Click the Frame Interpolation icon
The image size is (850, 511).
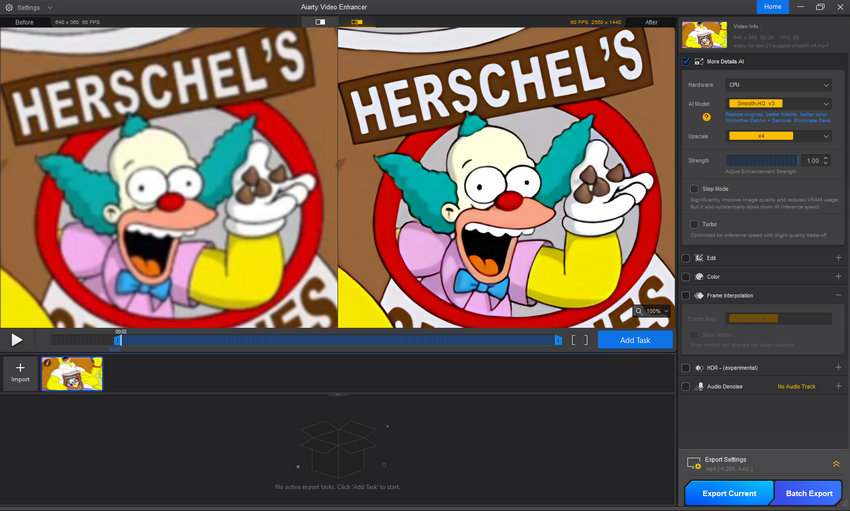tap(699, 295)
